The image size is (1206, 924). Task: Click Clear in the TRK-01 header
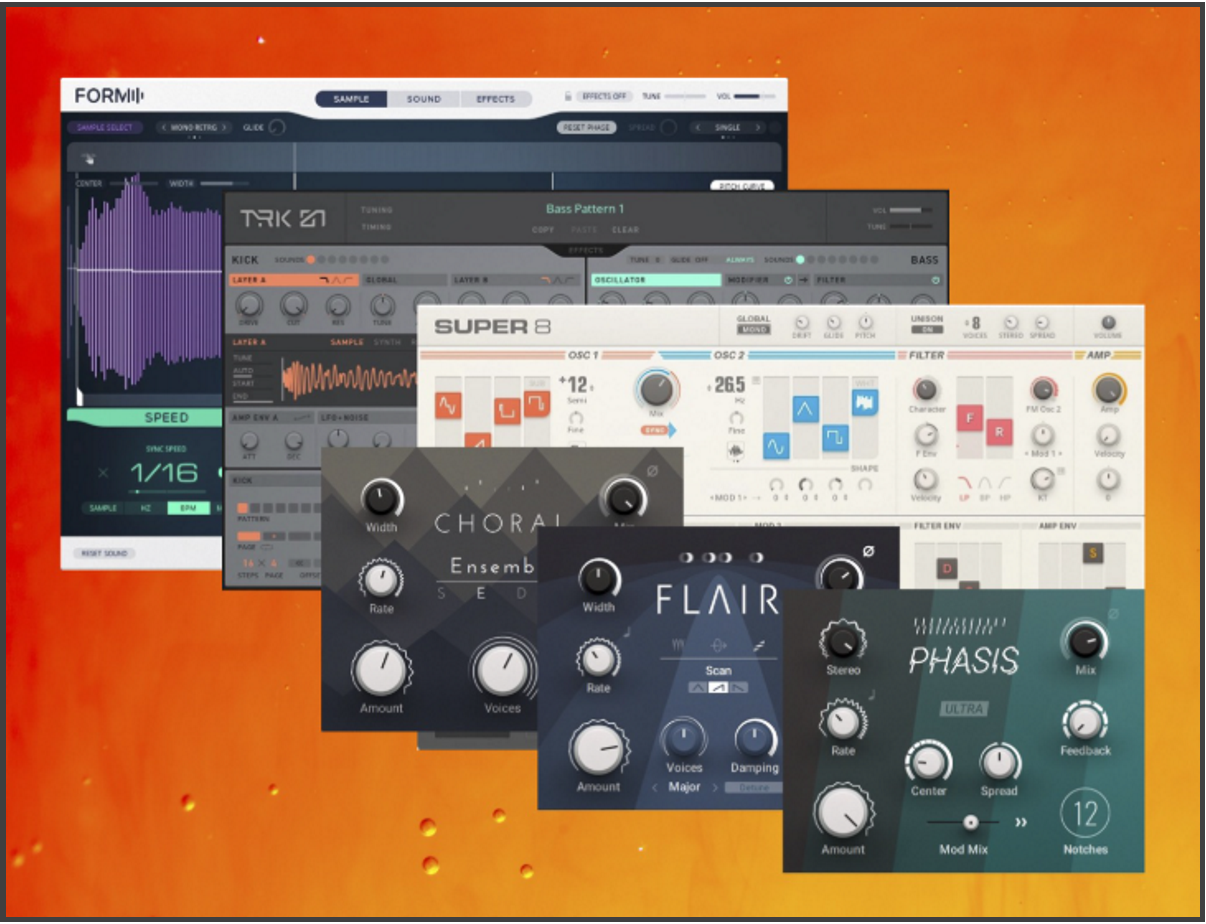(x=625, y=229)
